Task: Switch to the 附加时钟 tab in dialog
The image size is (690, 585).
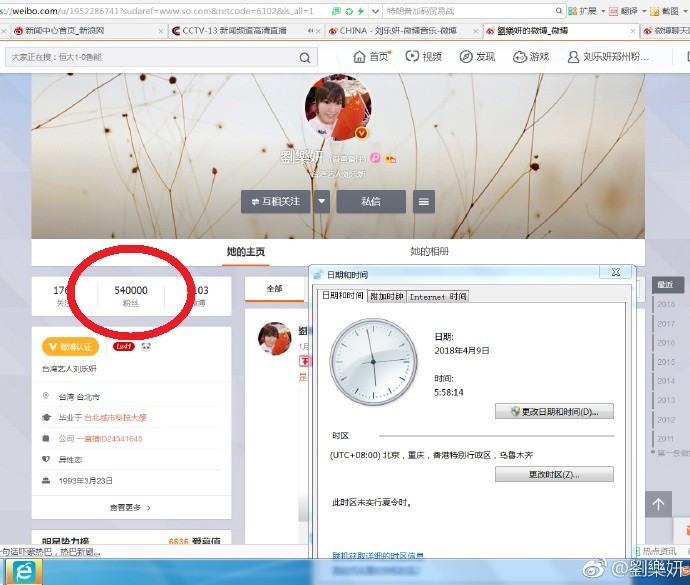Action: [x=386, y=296]
